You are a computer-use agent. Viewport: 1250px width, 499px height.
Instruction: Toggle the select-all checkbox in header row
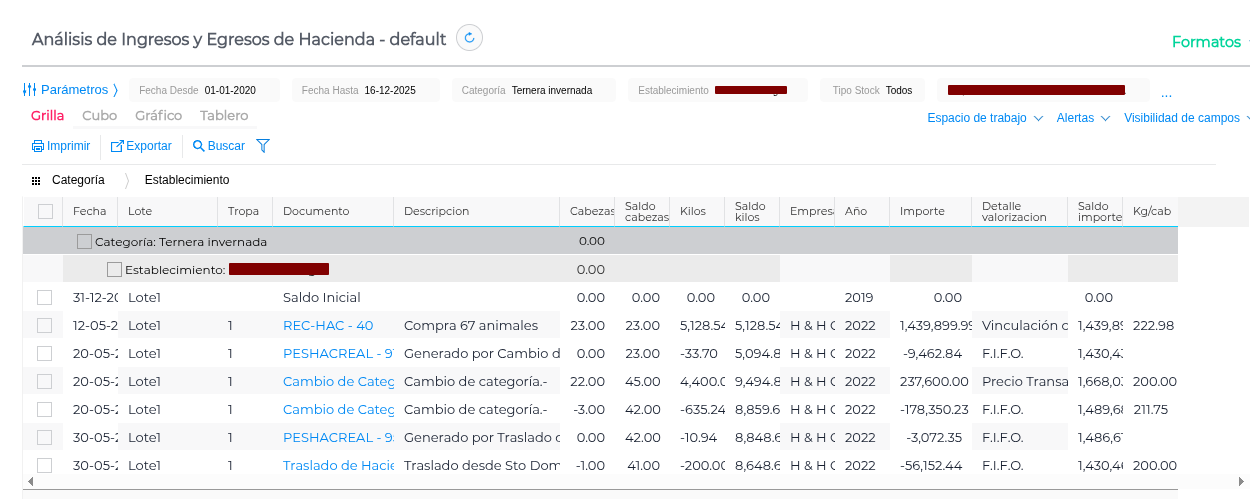click(x=45, y=211)
